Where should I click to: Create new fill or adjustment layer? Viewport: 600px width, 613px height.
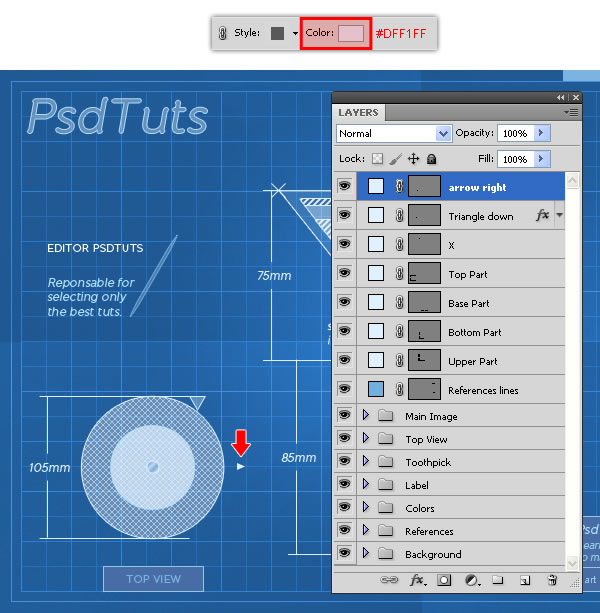pos(472,581)
